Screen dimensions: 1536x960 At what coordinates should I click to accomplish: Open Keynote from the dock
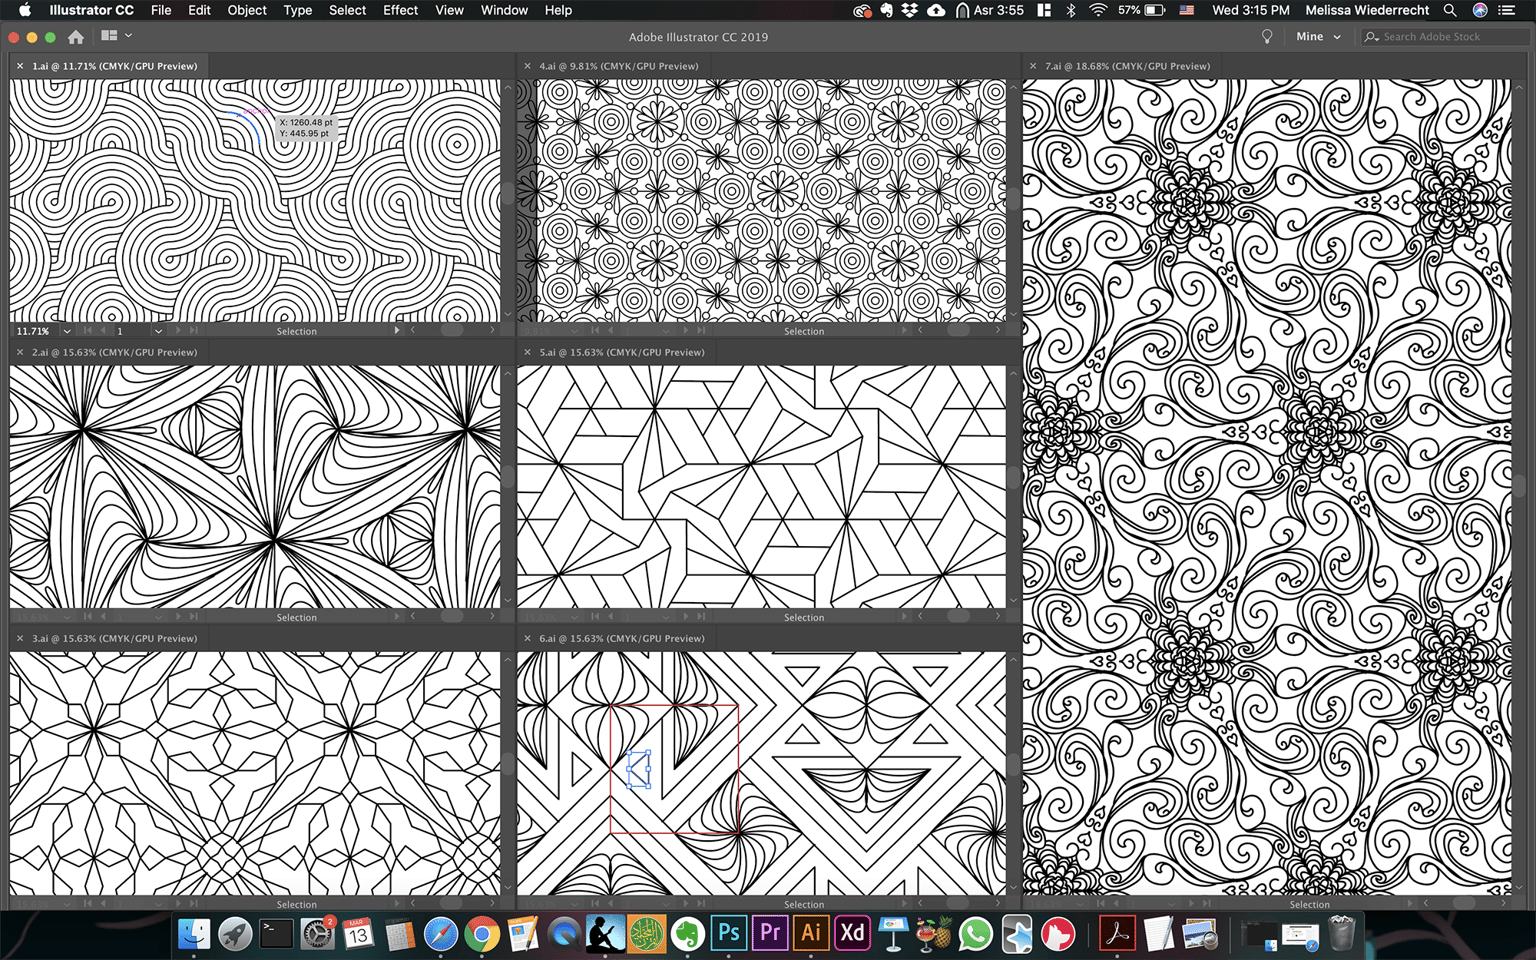(893, 934)
